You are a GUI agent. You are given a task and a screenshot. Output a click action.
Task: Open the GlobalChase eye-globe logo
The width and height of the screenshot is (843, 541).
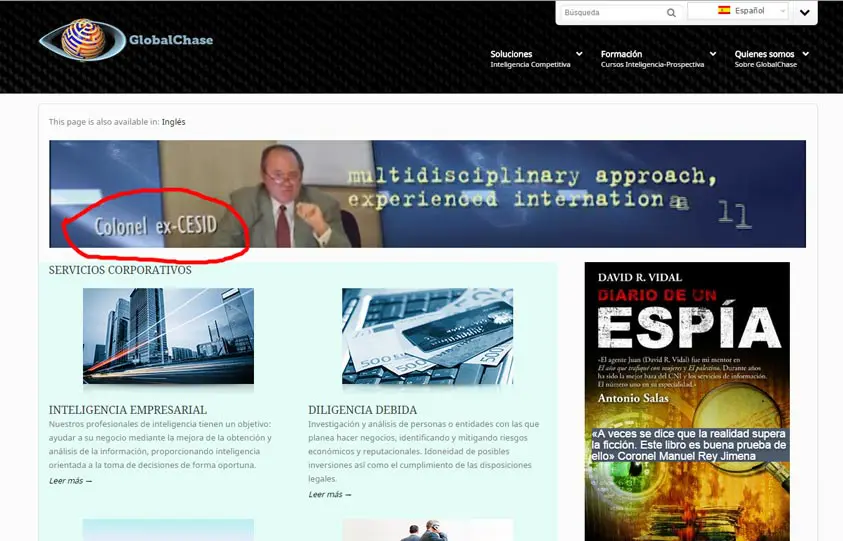(x=82, y=40)
